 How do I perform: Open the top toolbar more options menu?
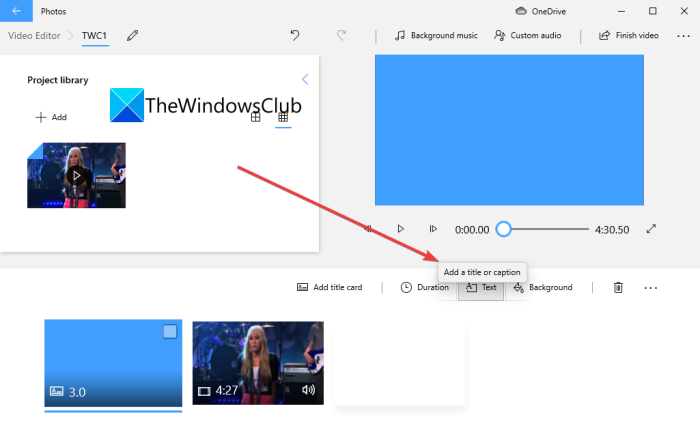tap(683, 36)
